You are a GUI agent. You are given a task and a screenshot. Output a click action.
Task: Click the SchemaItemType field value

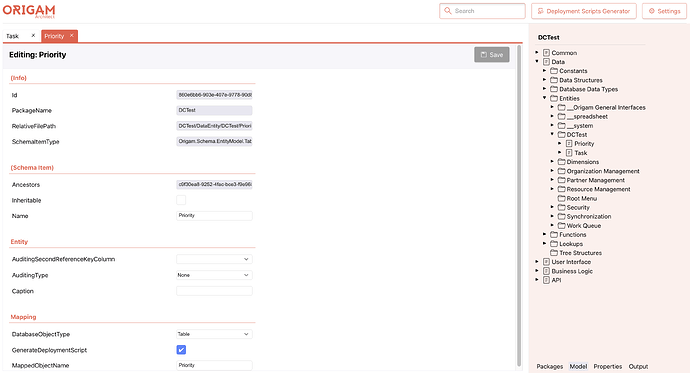pos(214,141)
